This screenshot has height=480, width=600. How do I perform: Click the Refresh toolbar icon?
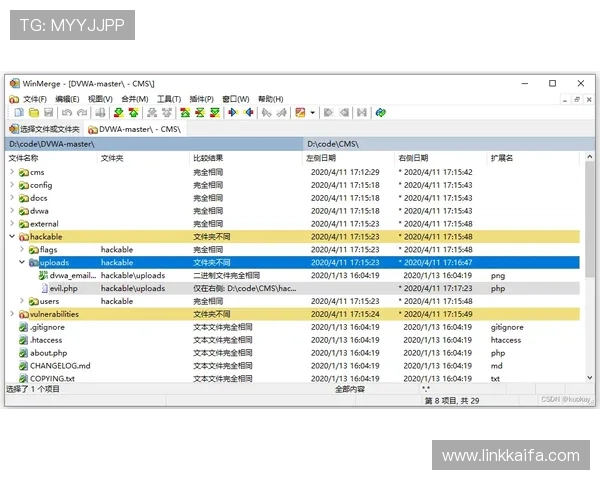point(381,113)
